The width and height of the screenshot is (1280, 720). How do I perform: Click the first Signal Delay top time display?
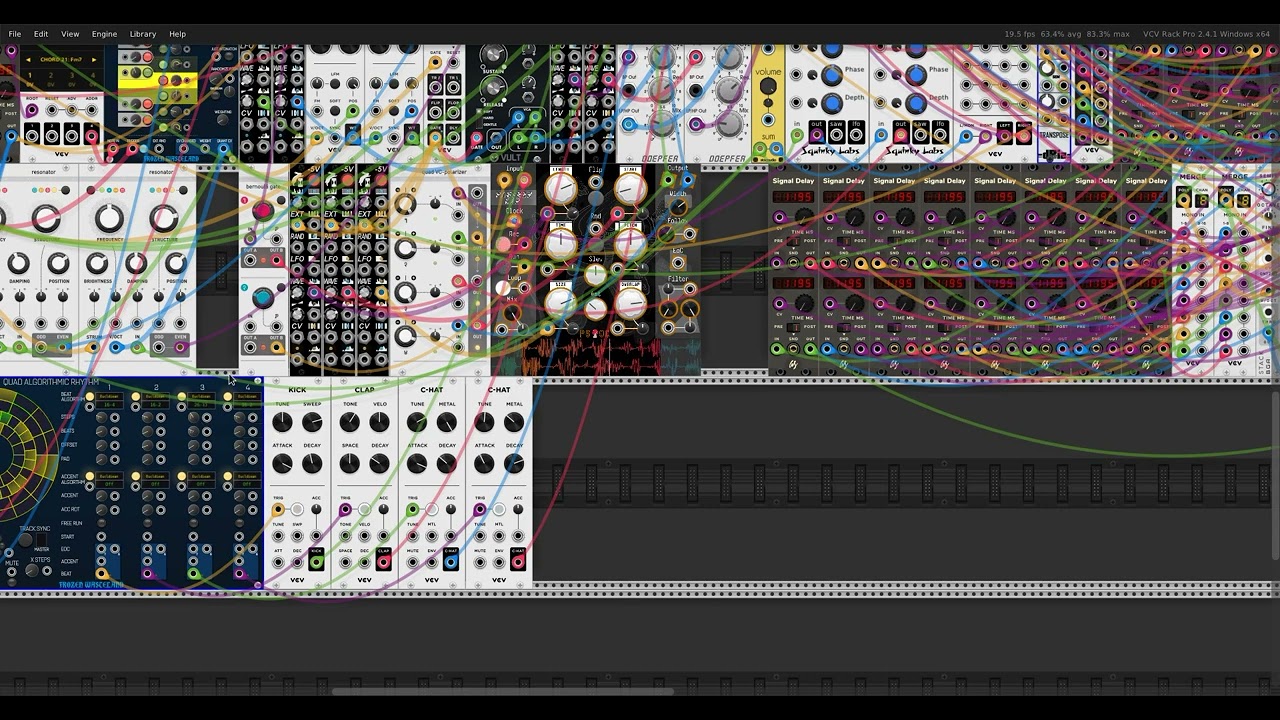[792, 197]
